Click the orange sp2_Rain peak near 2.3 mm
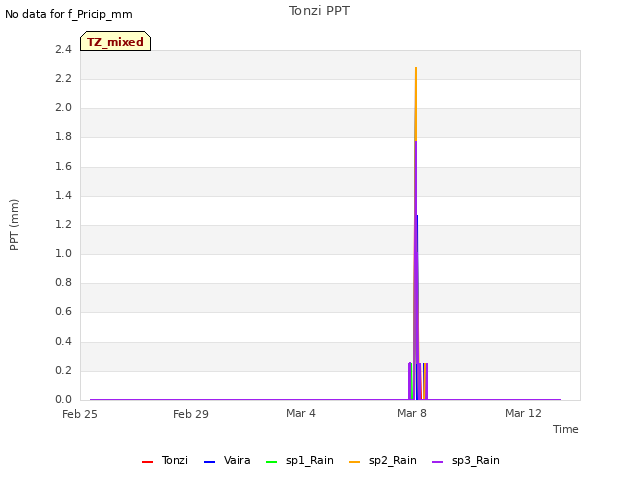The width and height of the screenshot is (640, 480). point(416,69)
